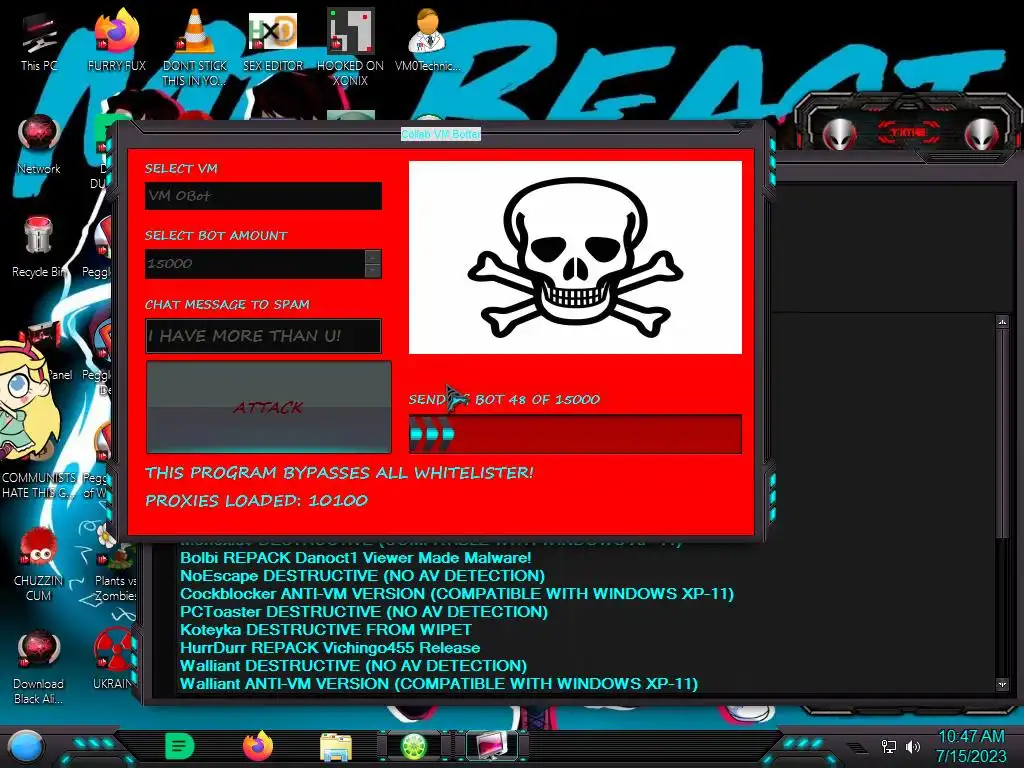Open the Plants vs Zombies shortcut
The width and height of the screenshot is (1024, 768).
tap(115, 564)
